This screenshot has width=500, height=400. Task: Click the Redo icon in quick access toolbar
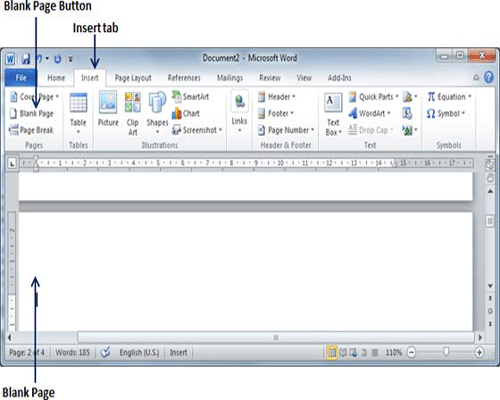[58, 59]
